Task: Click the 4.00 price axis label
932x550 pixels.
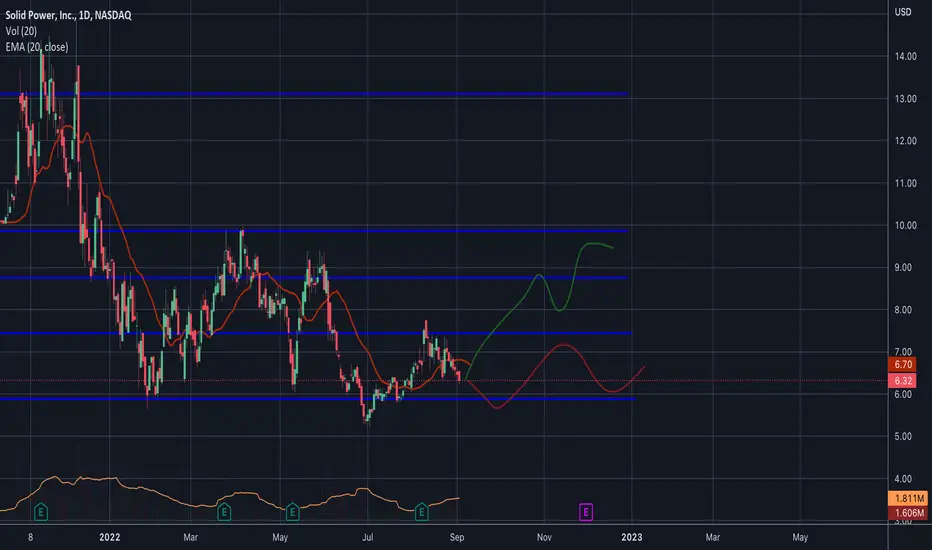Action: click(903, 479)
